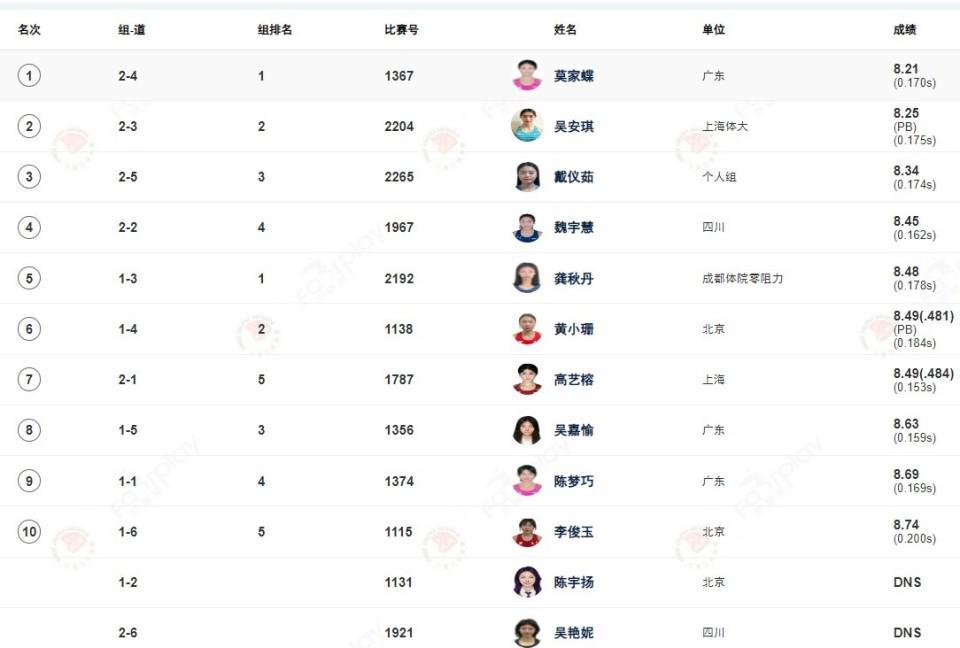Click the rank 1 circle badge
Viewport: 960px width, 648px height.
tap(30, 76)
